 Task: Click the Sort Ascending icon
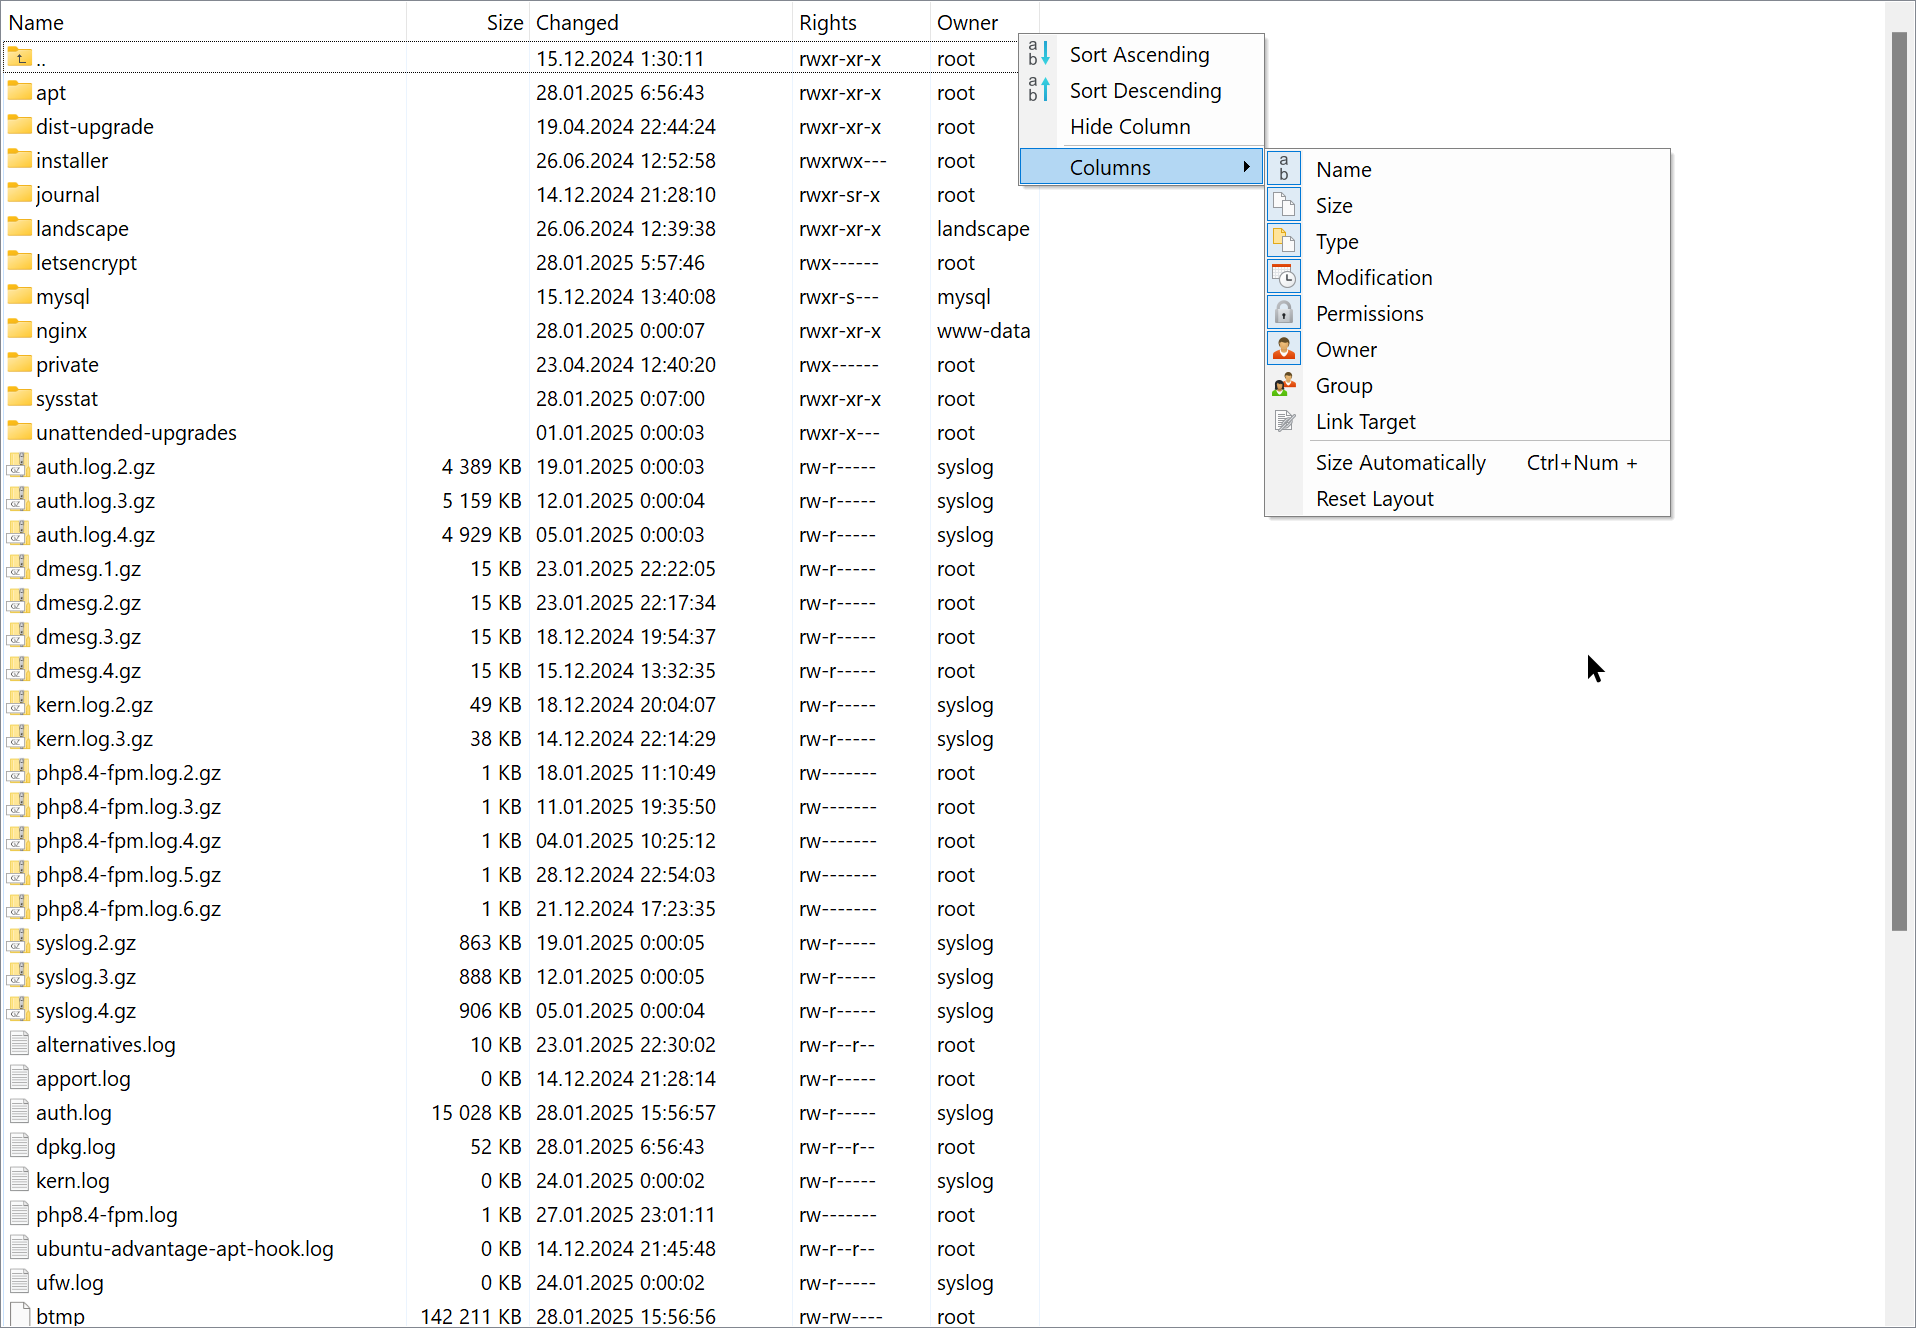click(1039, 54)
